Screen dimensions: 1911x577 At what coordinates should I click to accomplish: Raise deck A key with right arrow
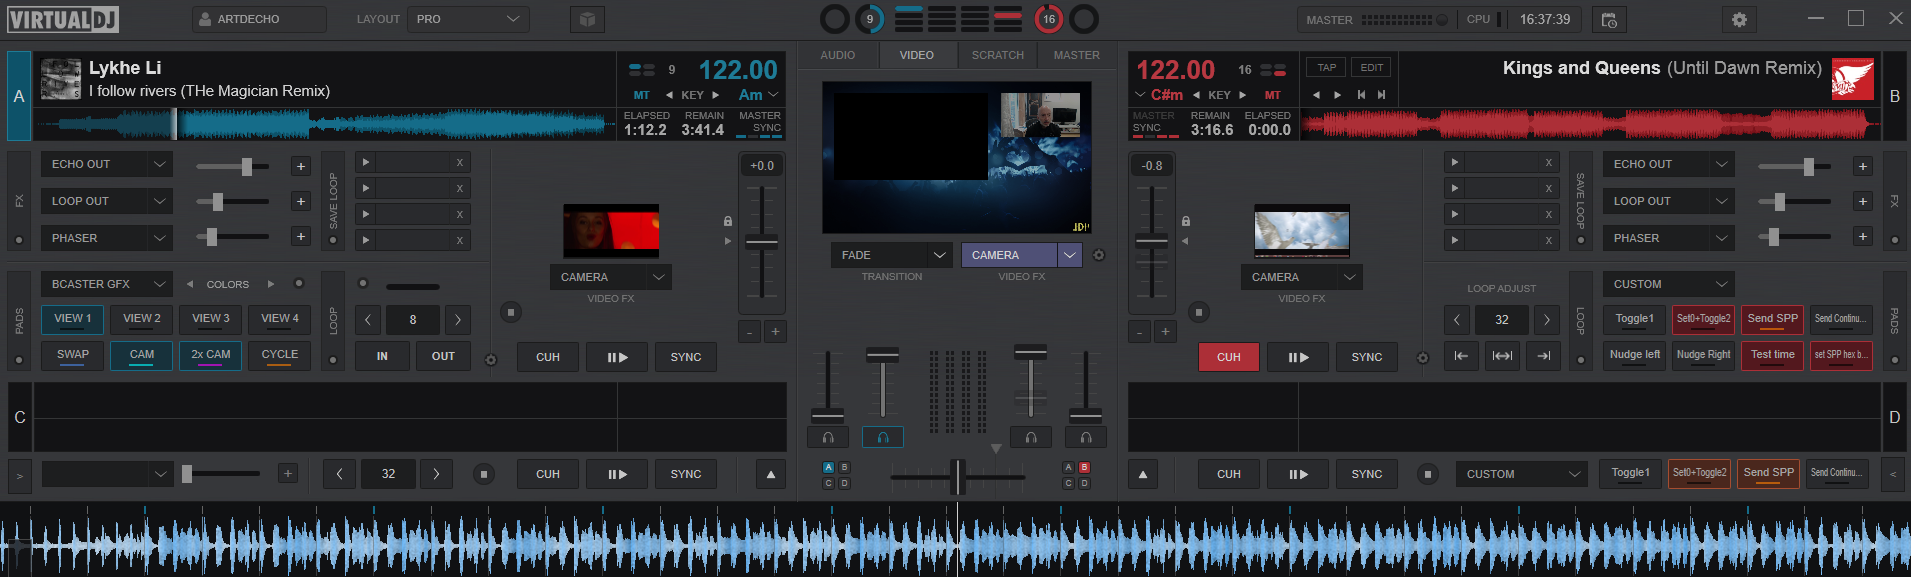point(715,95)
